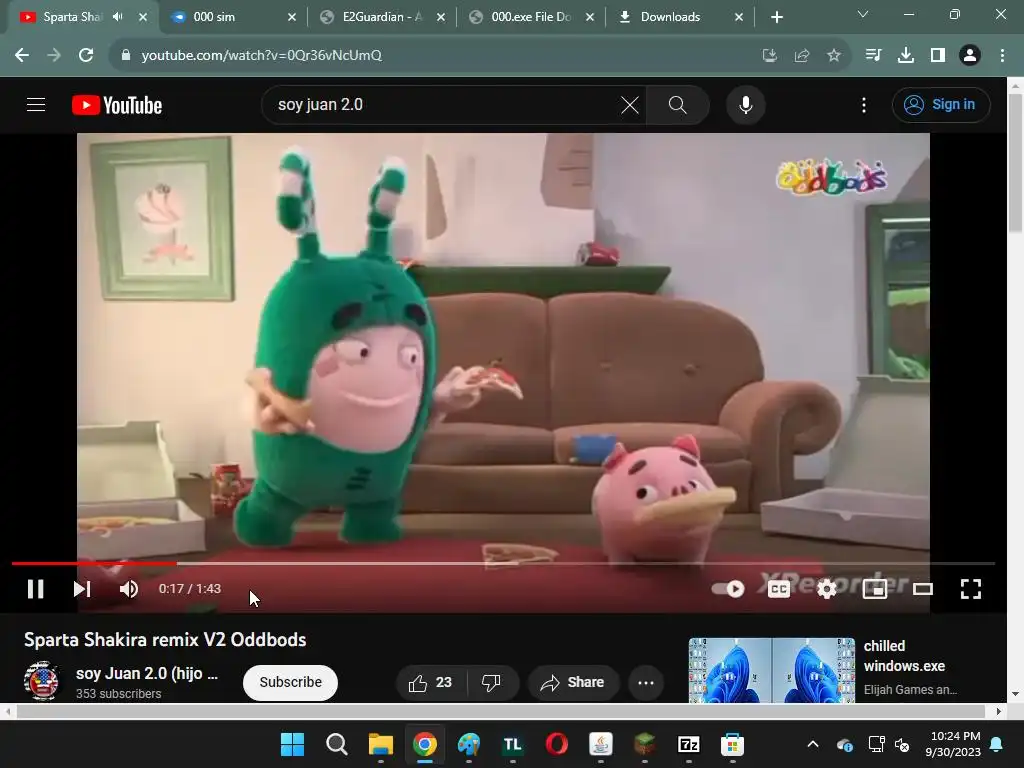
Task: Subscribe to soy Juan 2.0 channel
Action: pos(291,682)
